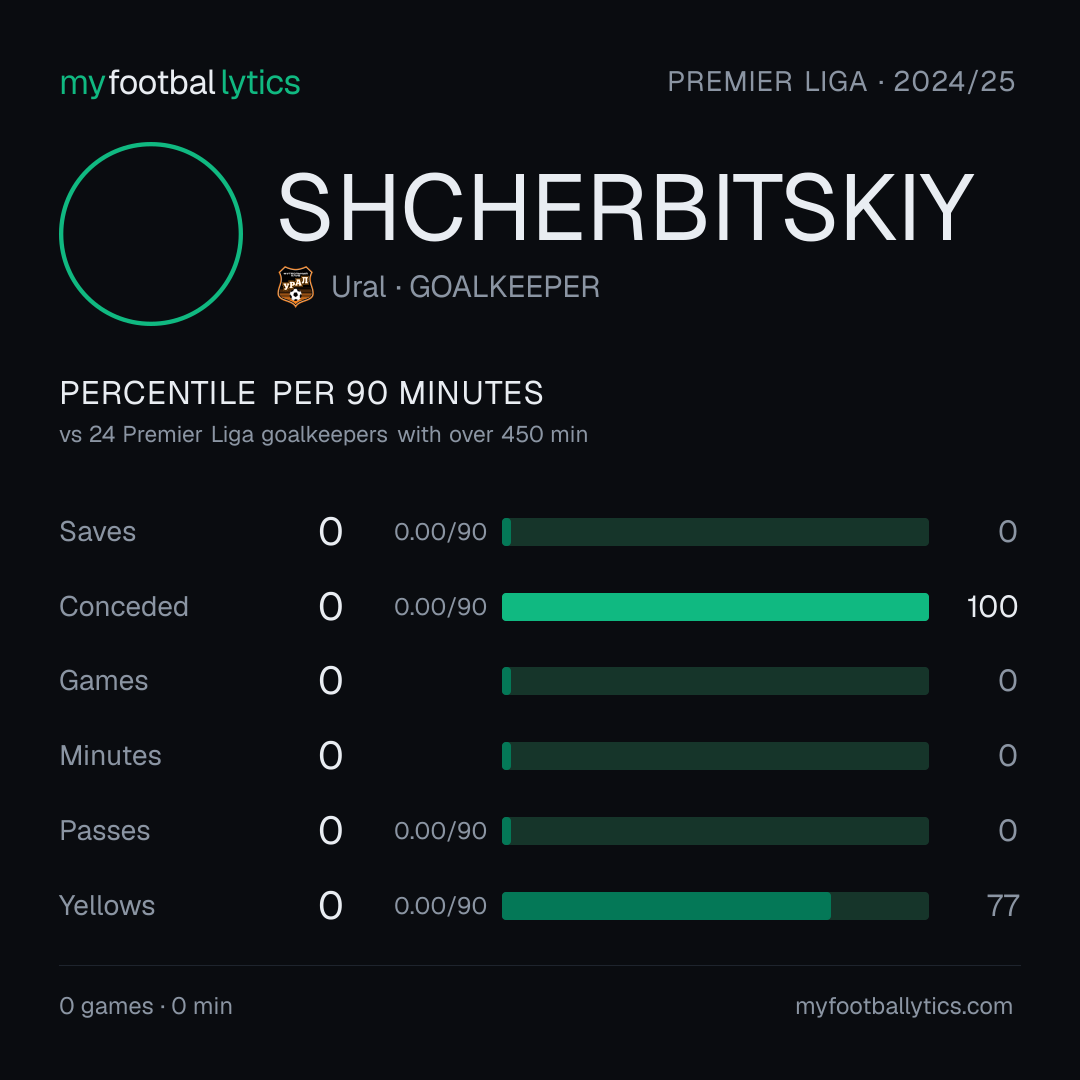The height and width of the screenshot is (1080, 1080).
Task: Click the Ural club crest icon
Action: [x=295, y=287]
